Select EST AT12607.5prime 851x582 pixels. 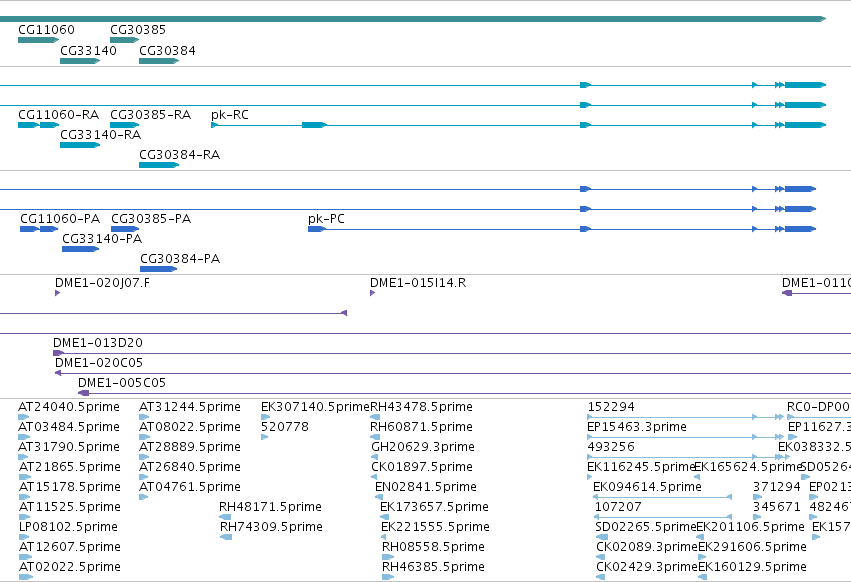[x=70, y=547]
